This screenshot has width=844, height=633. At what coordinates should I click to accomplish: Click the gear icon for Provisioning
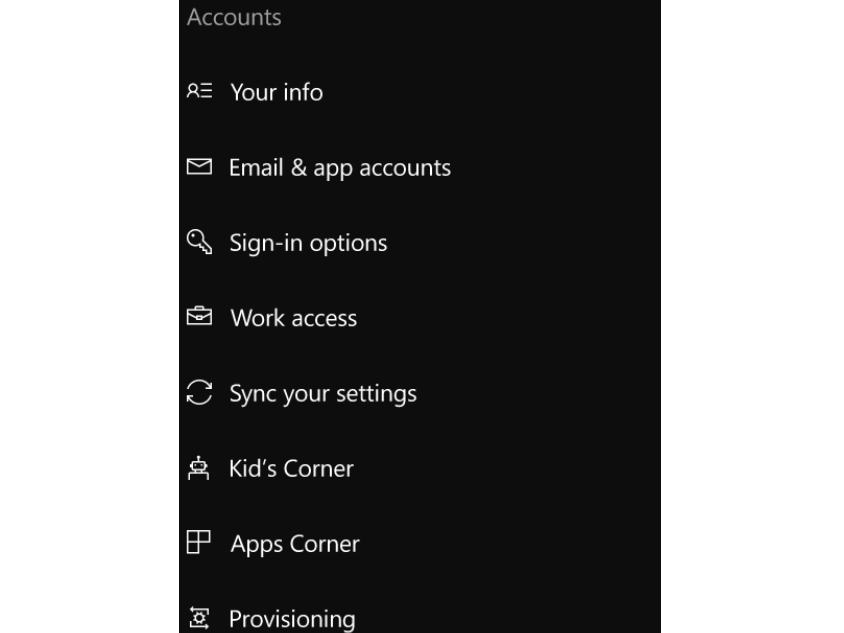199,618
